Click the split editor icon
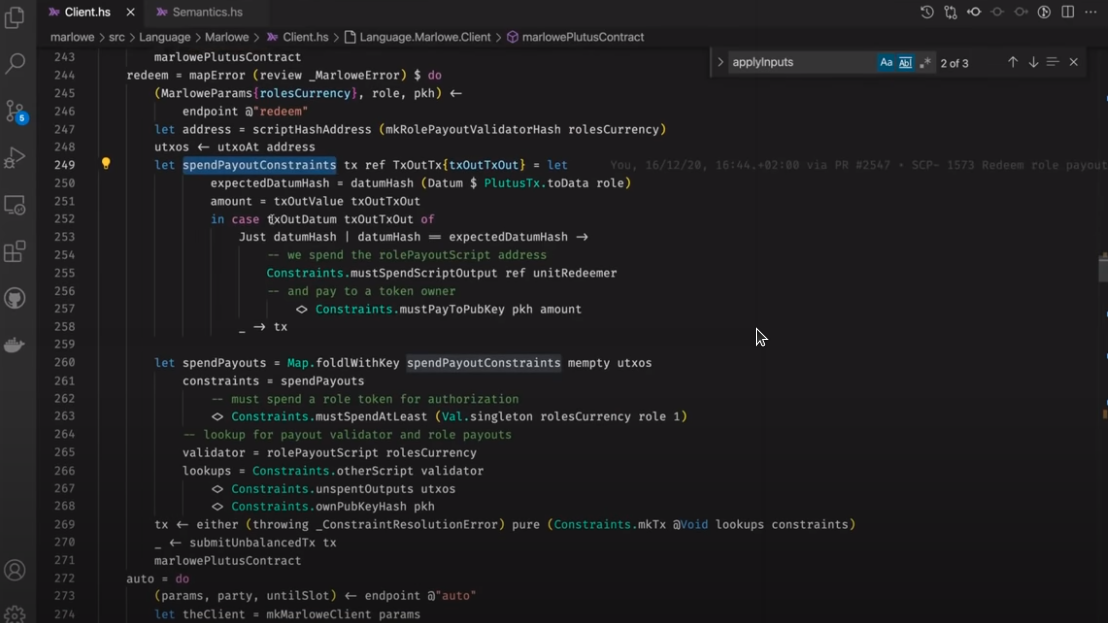Screen dimensions: 1108x623 click(1068, 12)
